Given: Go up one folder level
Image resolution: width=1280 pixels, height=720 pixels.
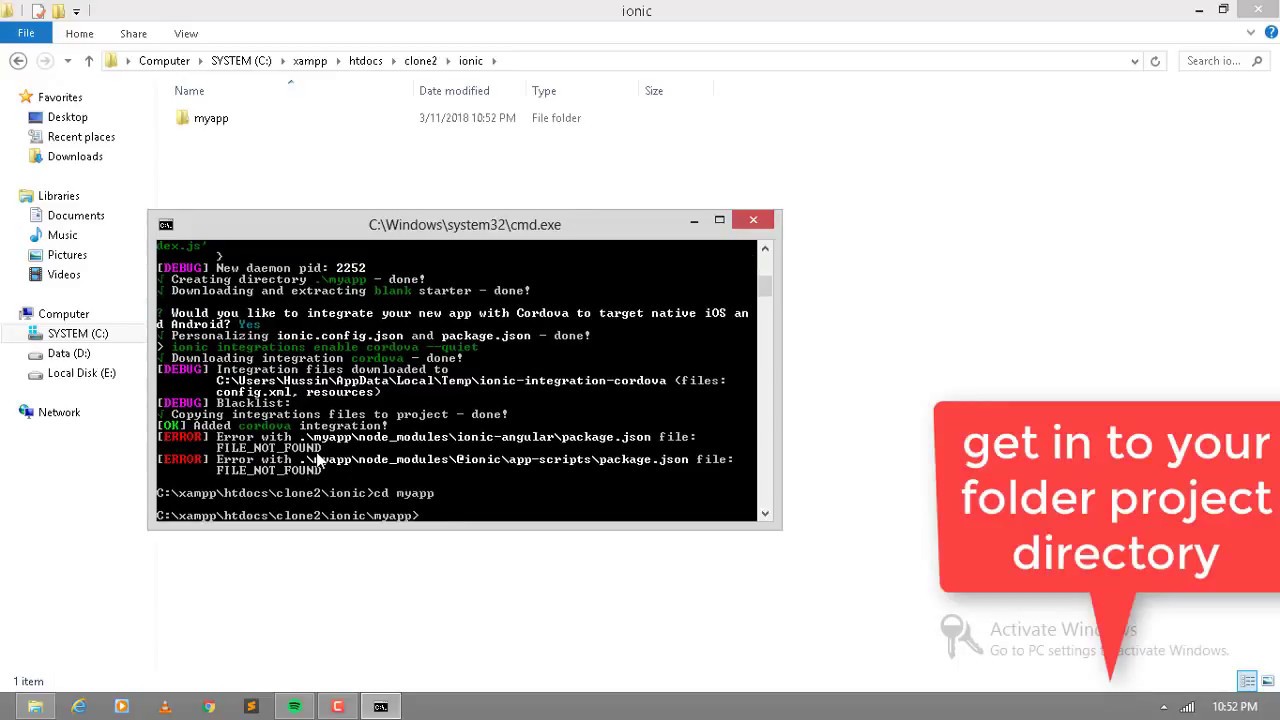Looking at the screenshot, I should 89,61.
